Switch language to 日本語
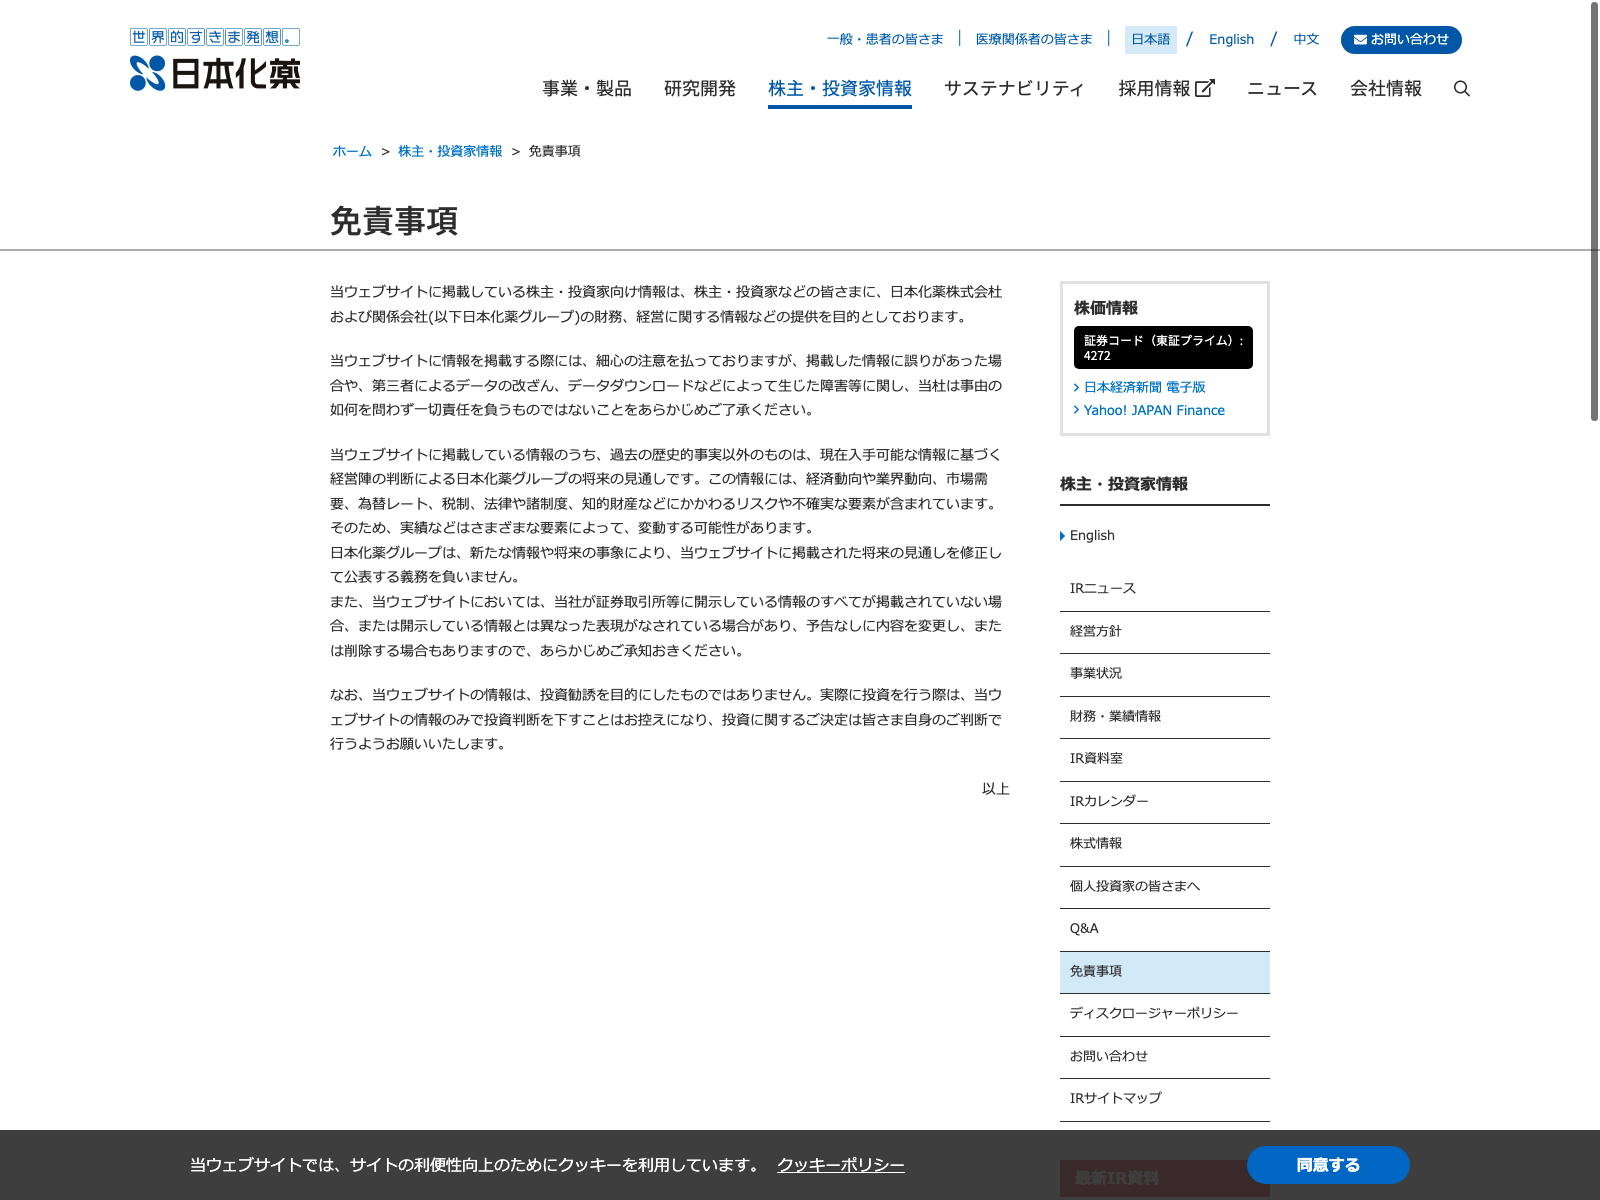 click(1150, 40)
